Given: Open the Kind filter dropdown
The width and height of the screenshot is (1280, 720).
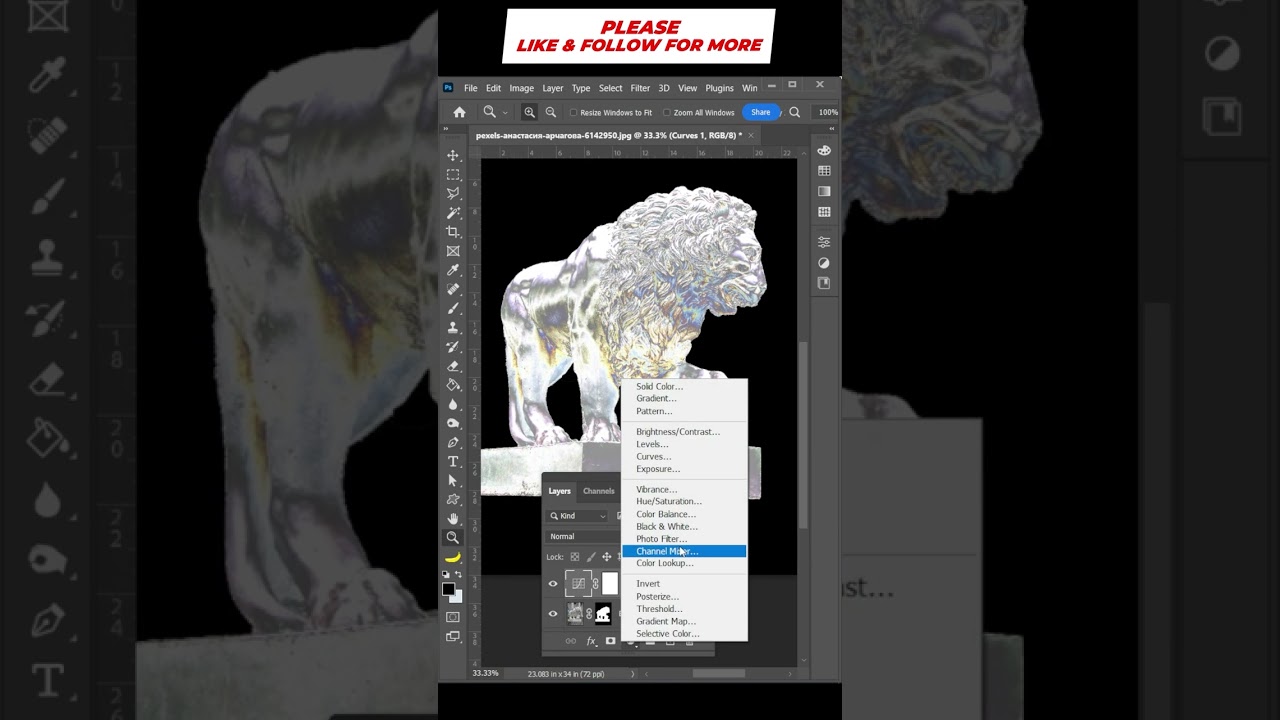Looking at the screenshot, I should point(577,516).
